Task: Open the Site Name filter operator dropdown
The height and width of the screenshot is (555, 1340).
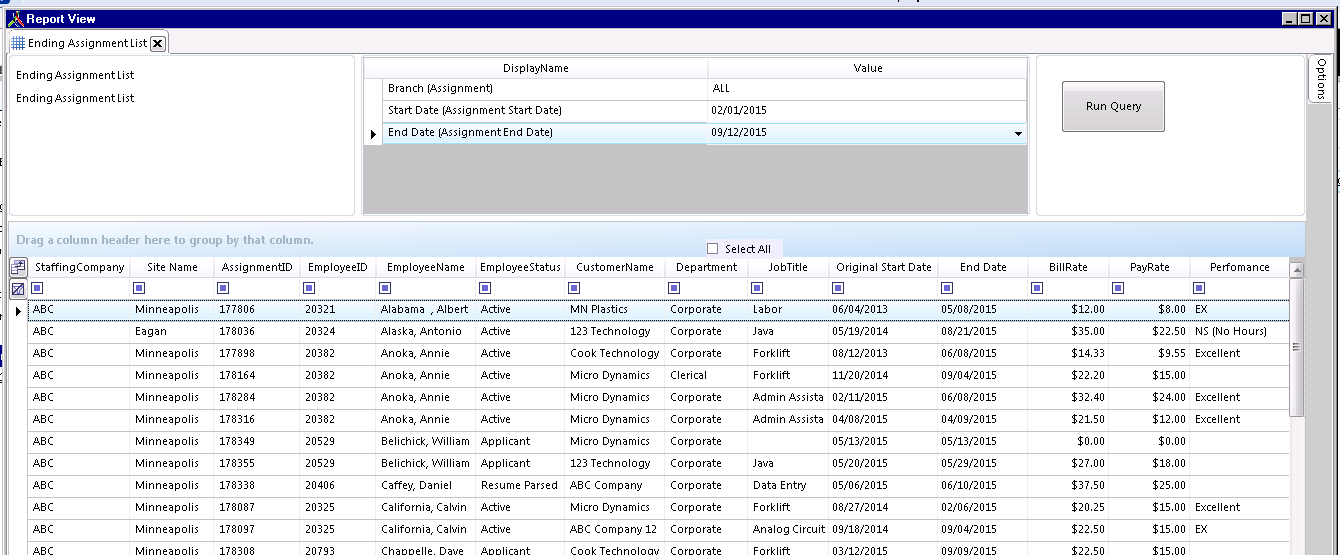Action: click(x=141, y=289)
